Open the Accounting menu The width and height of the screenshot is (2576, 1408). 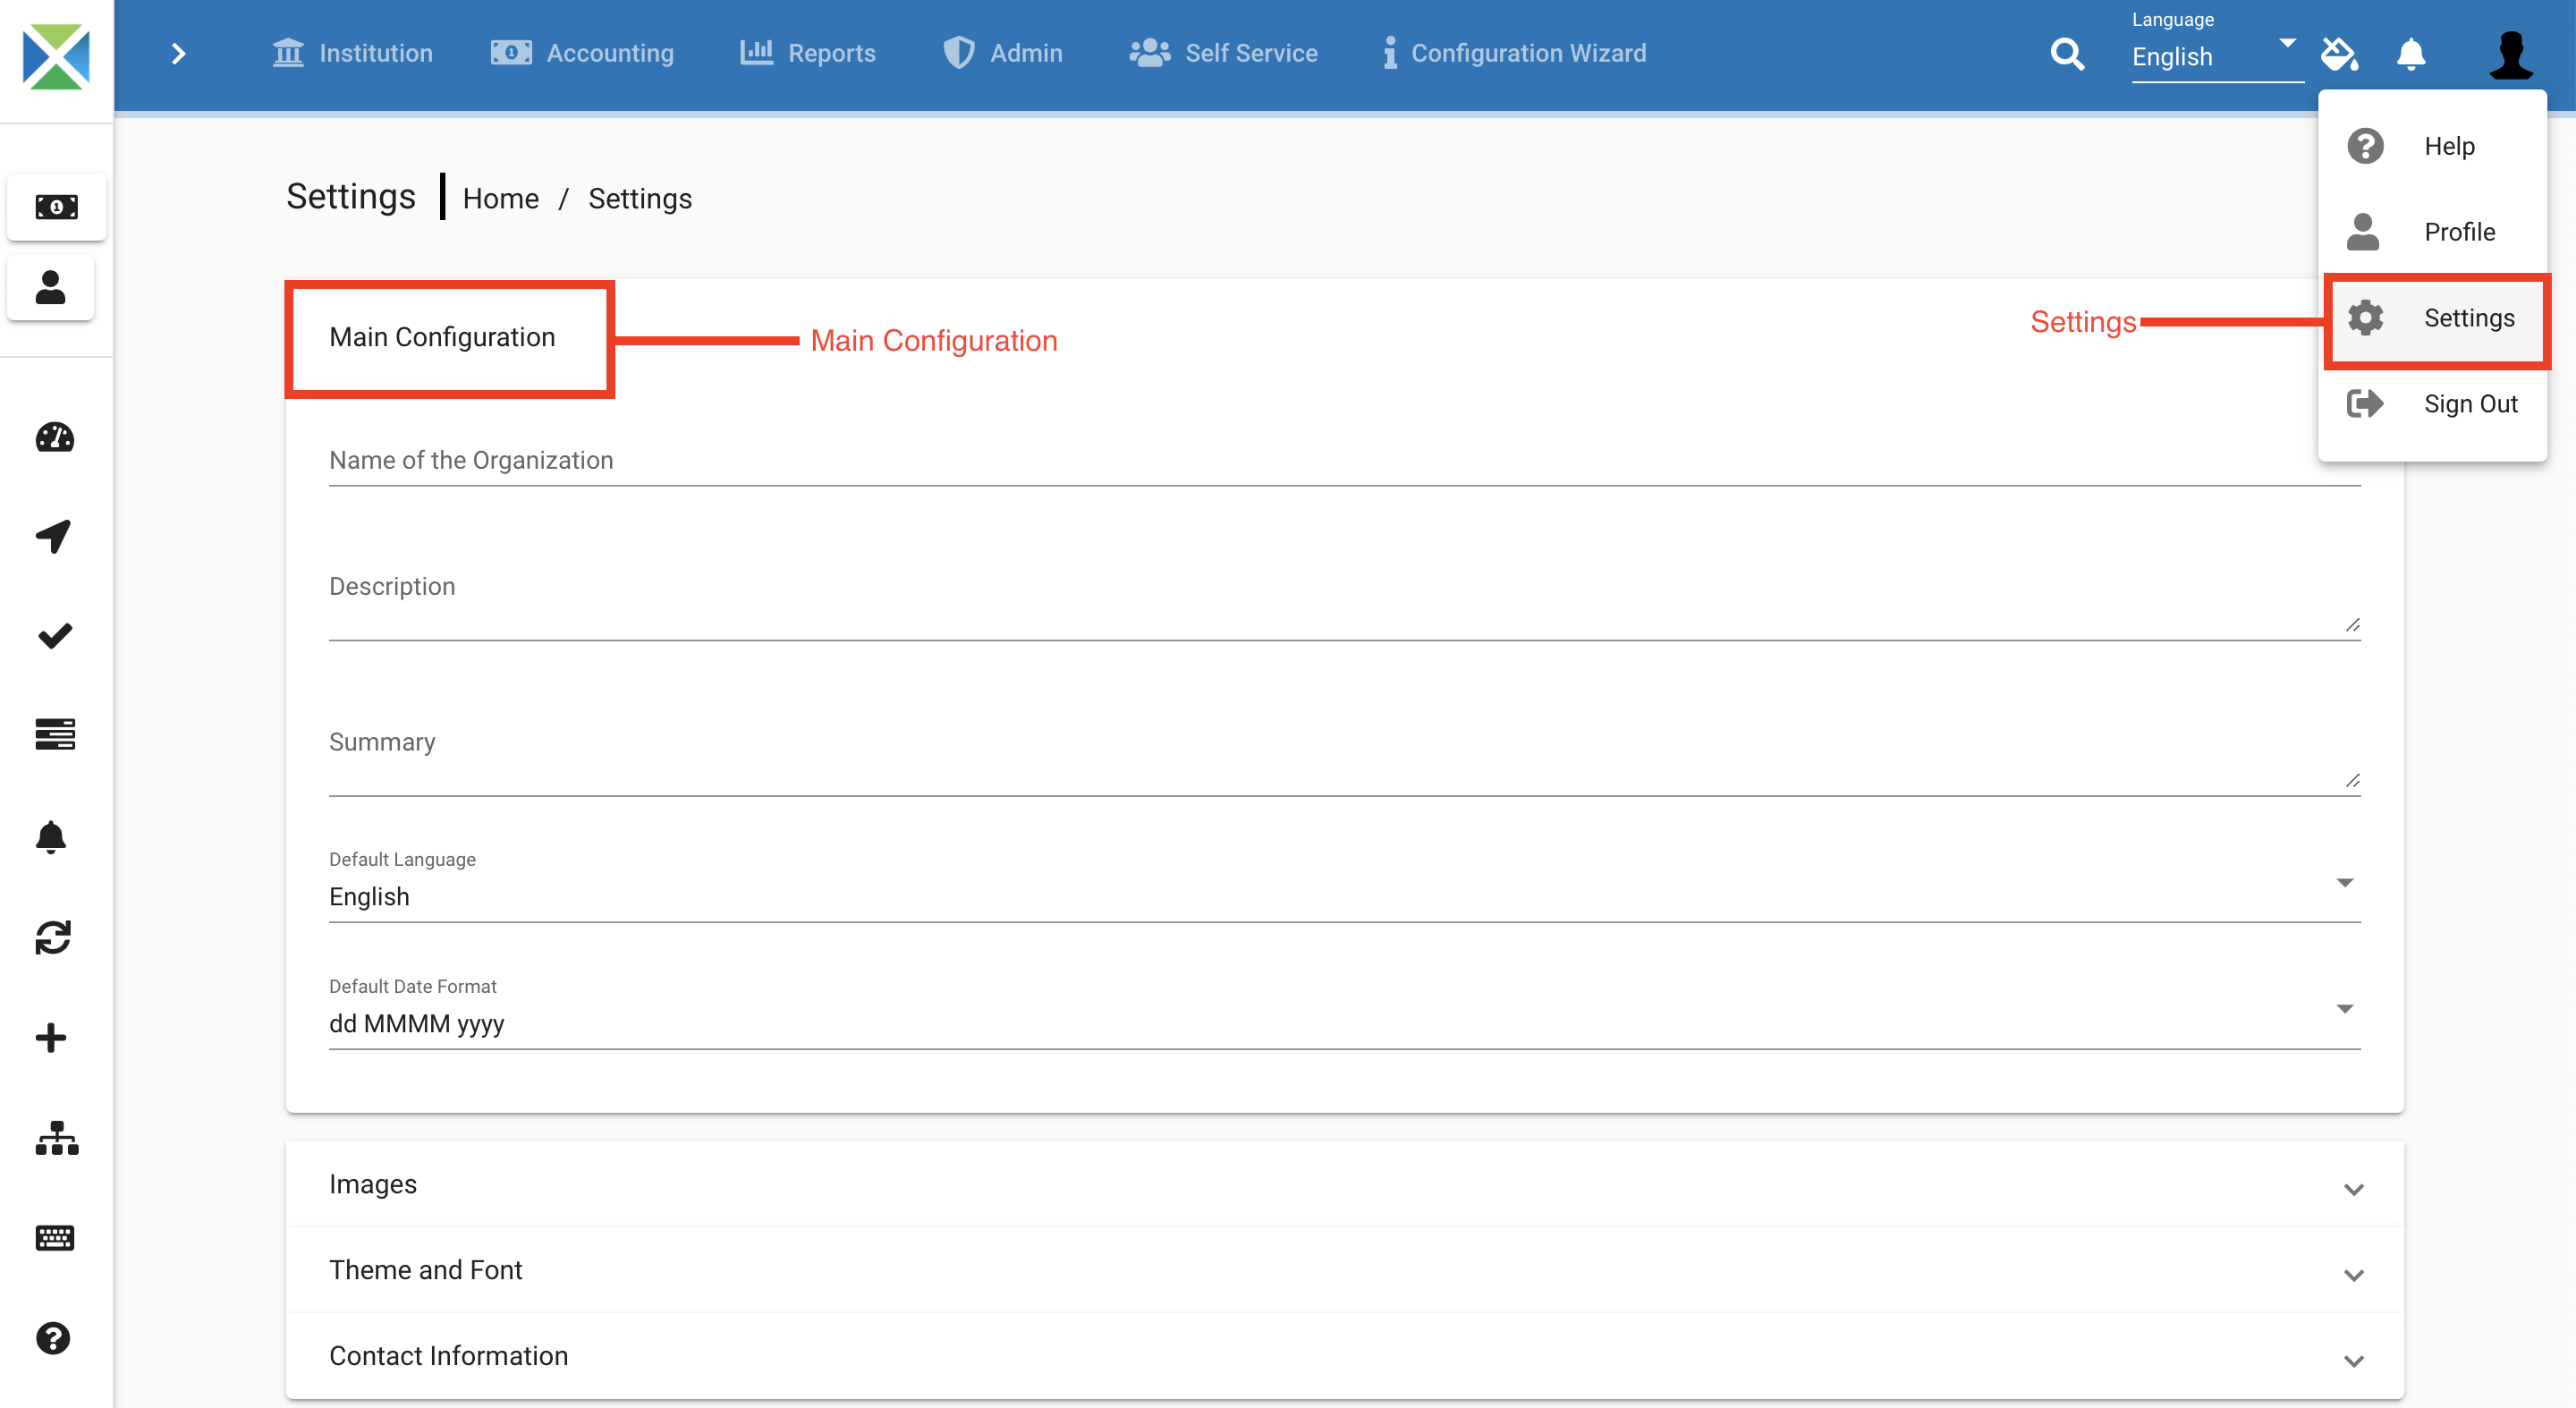click(x=583, y=54)
